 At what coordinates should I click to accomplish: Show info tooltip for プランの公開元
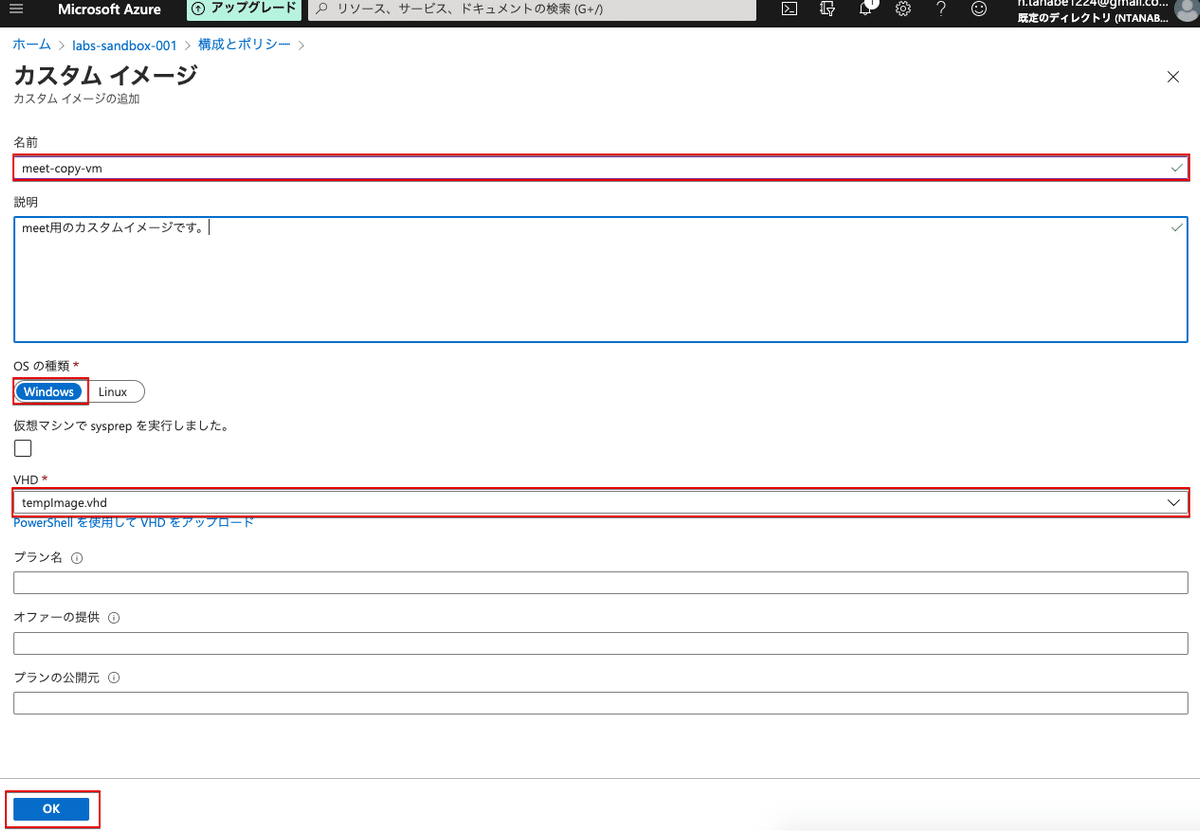113,678
